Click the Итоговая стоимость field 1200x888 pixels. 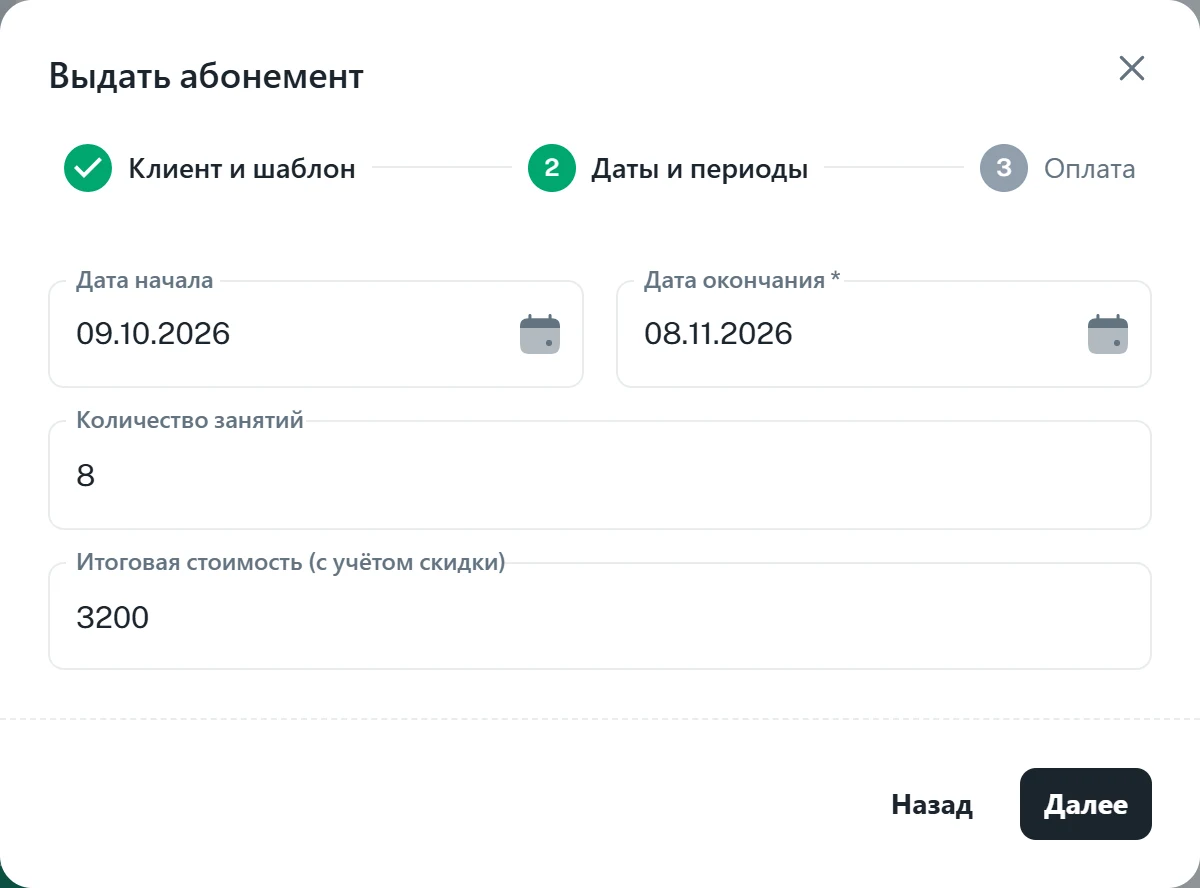pyautogui.click(x=600, y=616)
